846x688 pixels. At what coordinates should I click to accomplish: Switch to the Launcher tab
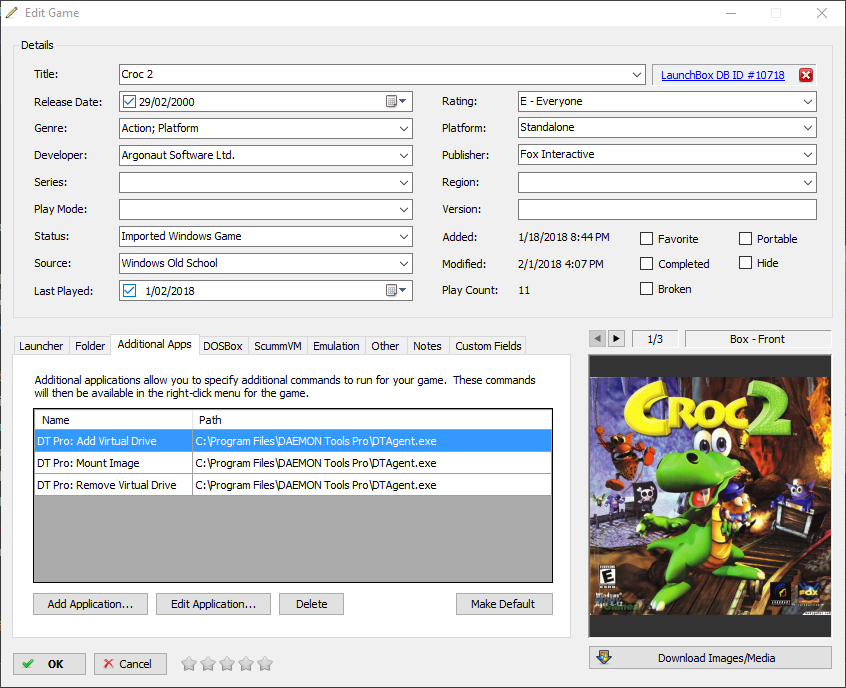point(41,346)
